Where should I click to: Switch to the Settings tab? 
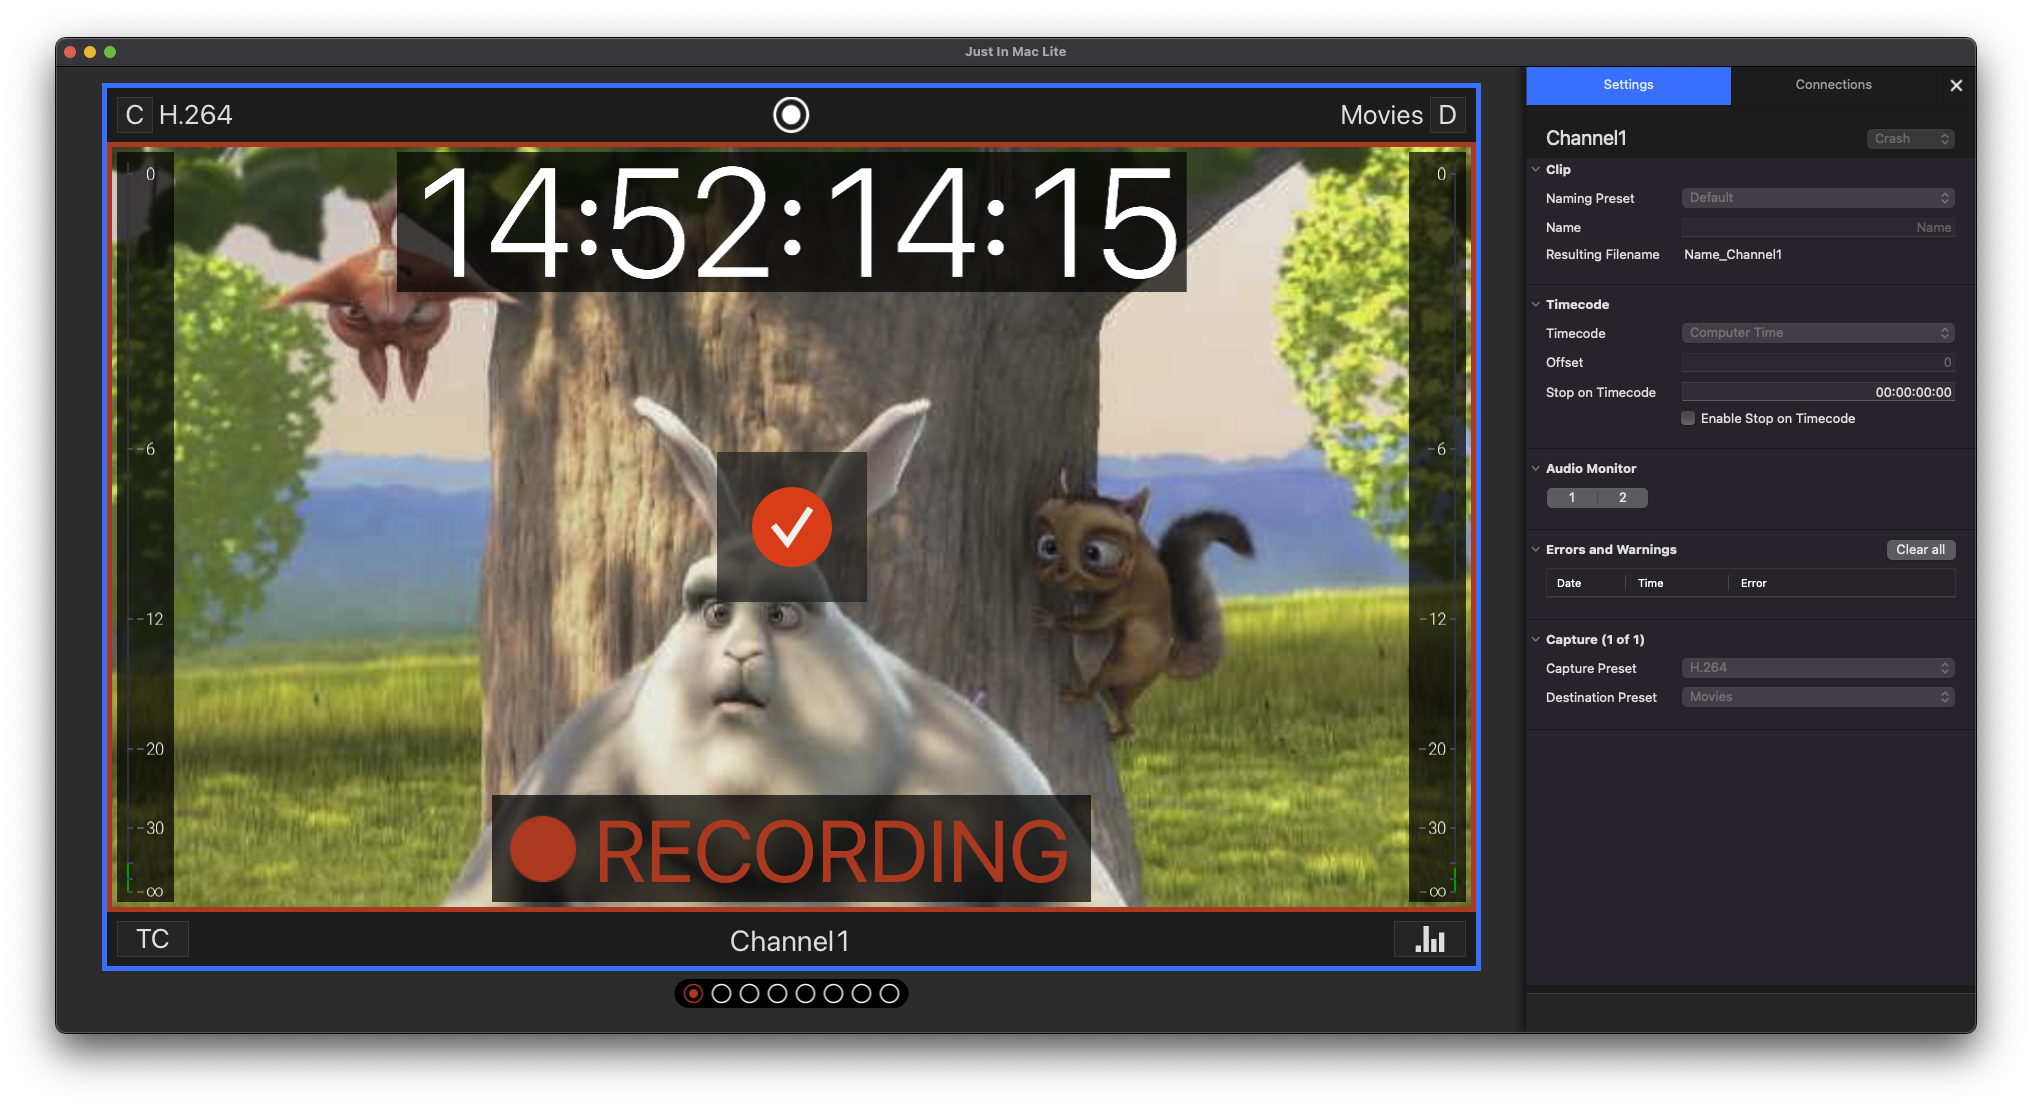tap(1628, 85)
